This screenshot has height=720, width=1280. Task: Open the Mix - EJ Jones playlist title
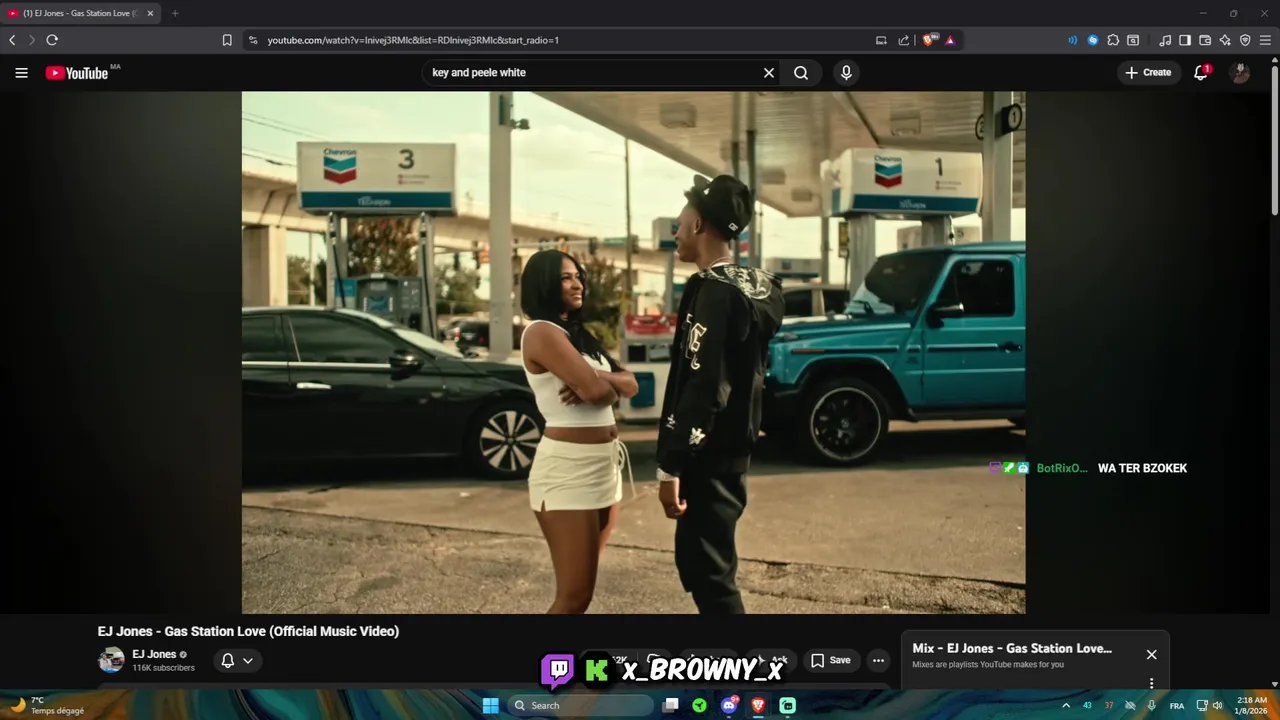tap(1012, 648)
